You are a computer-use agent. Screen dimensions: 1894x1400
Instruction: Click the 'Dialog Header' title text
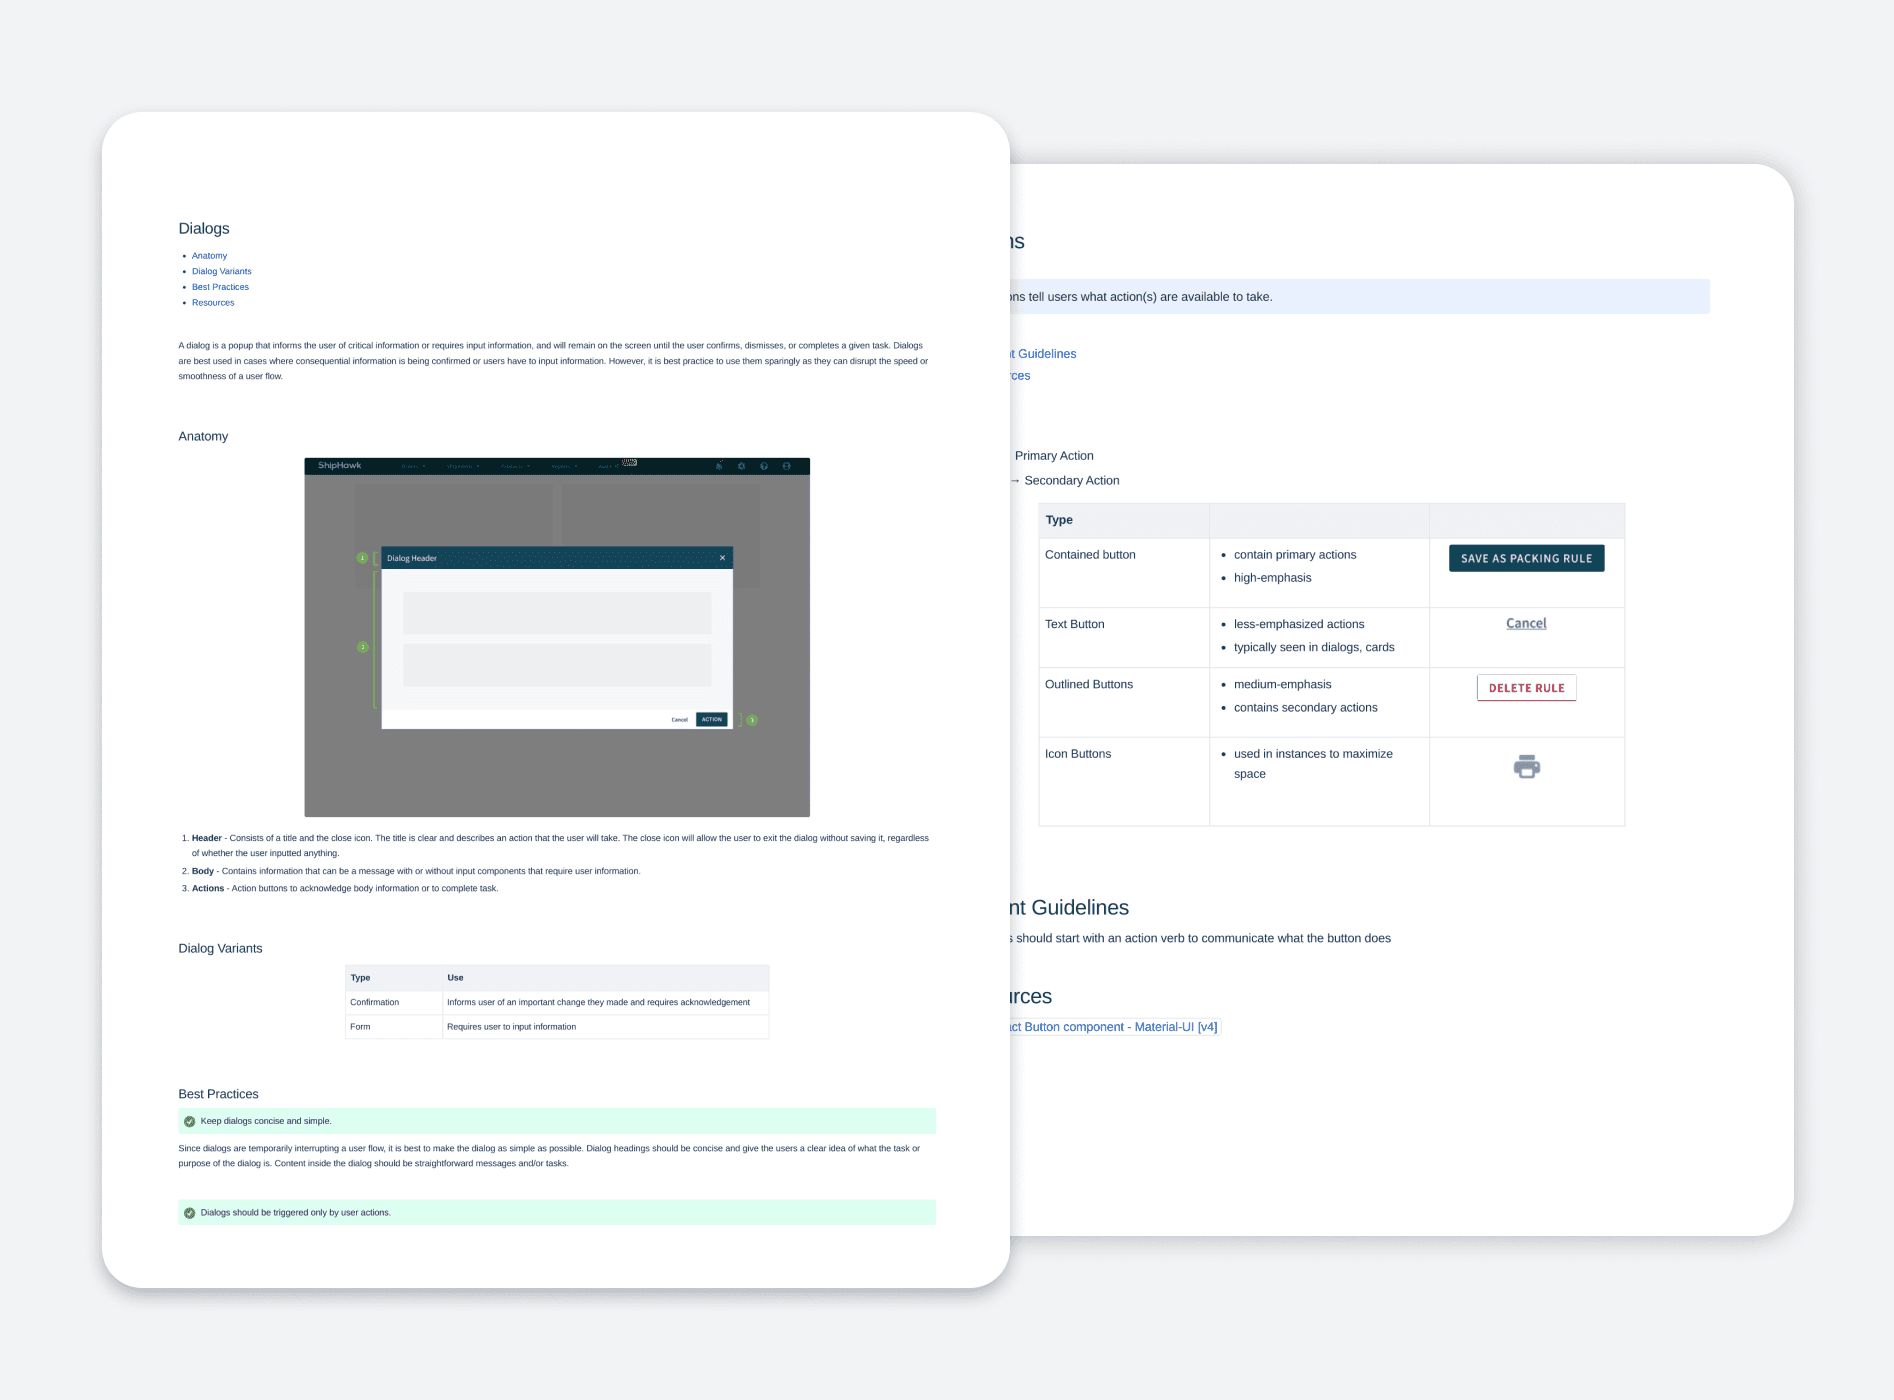click(412, 558)
